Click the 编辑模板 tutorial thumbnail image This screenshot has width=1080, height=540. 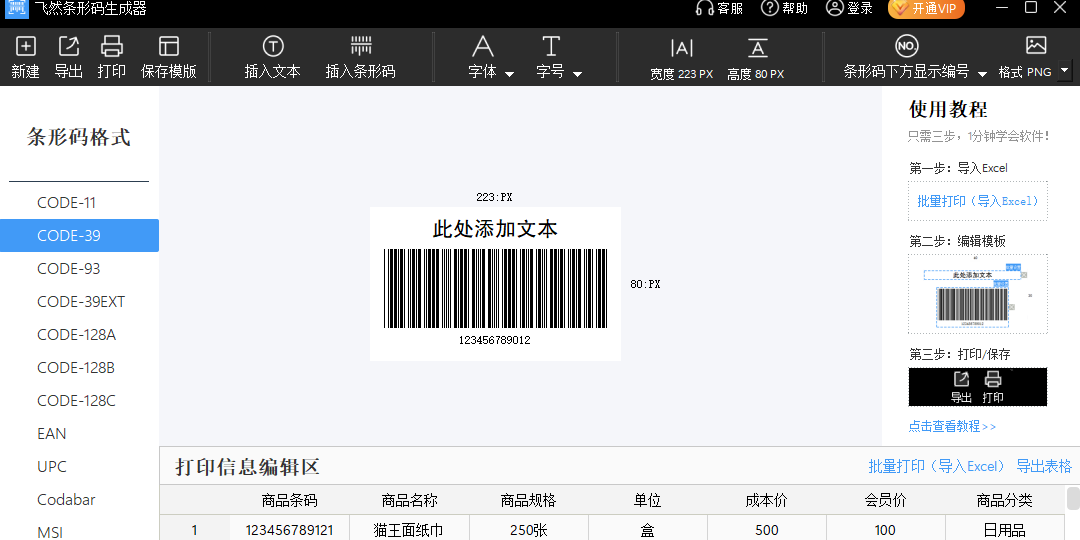click(977, 294)
